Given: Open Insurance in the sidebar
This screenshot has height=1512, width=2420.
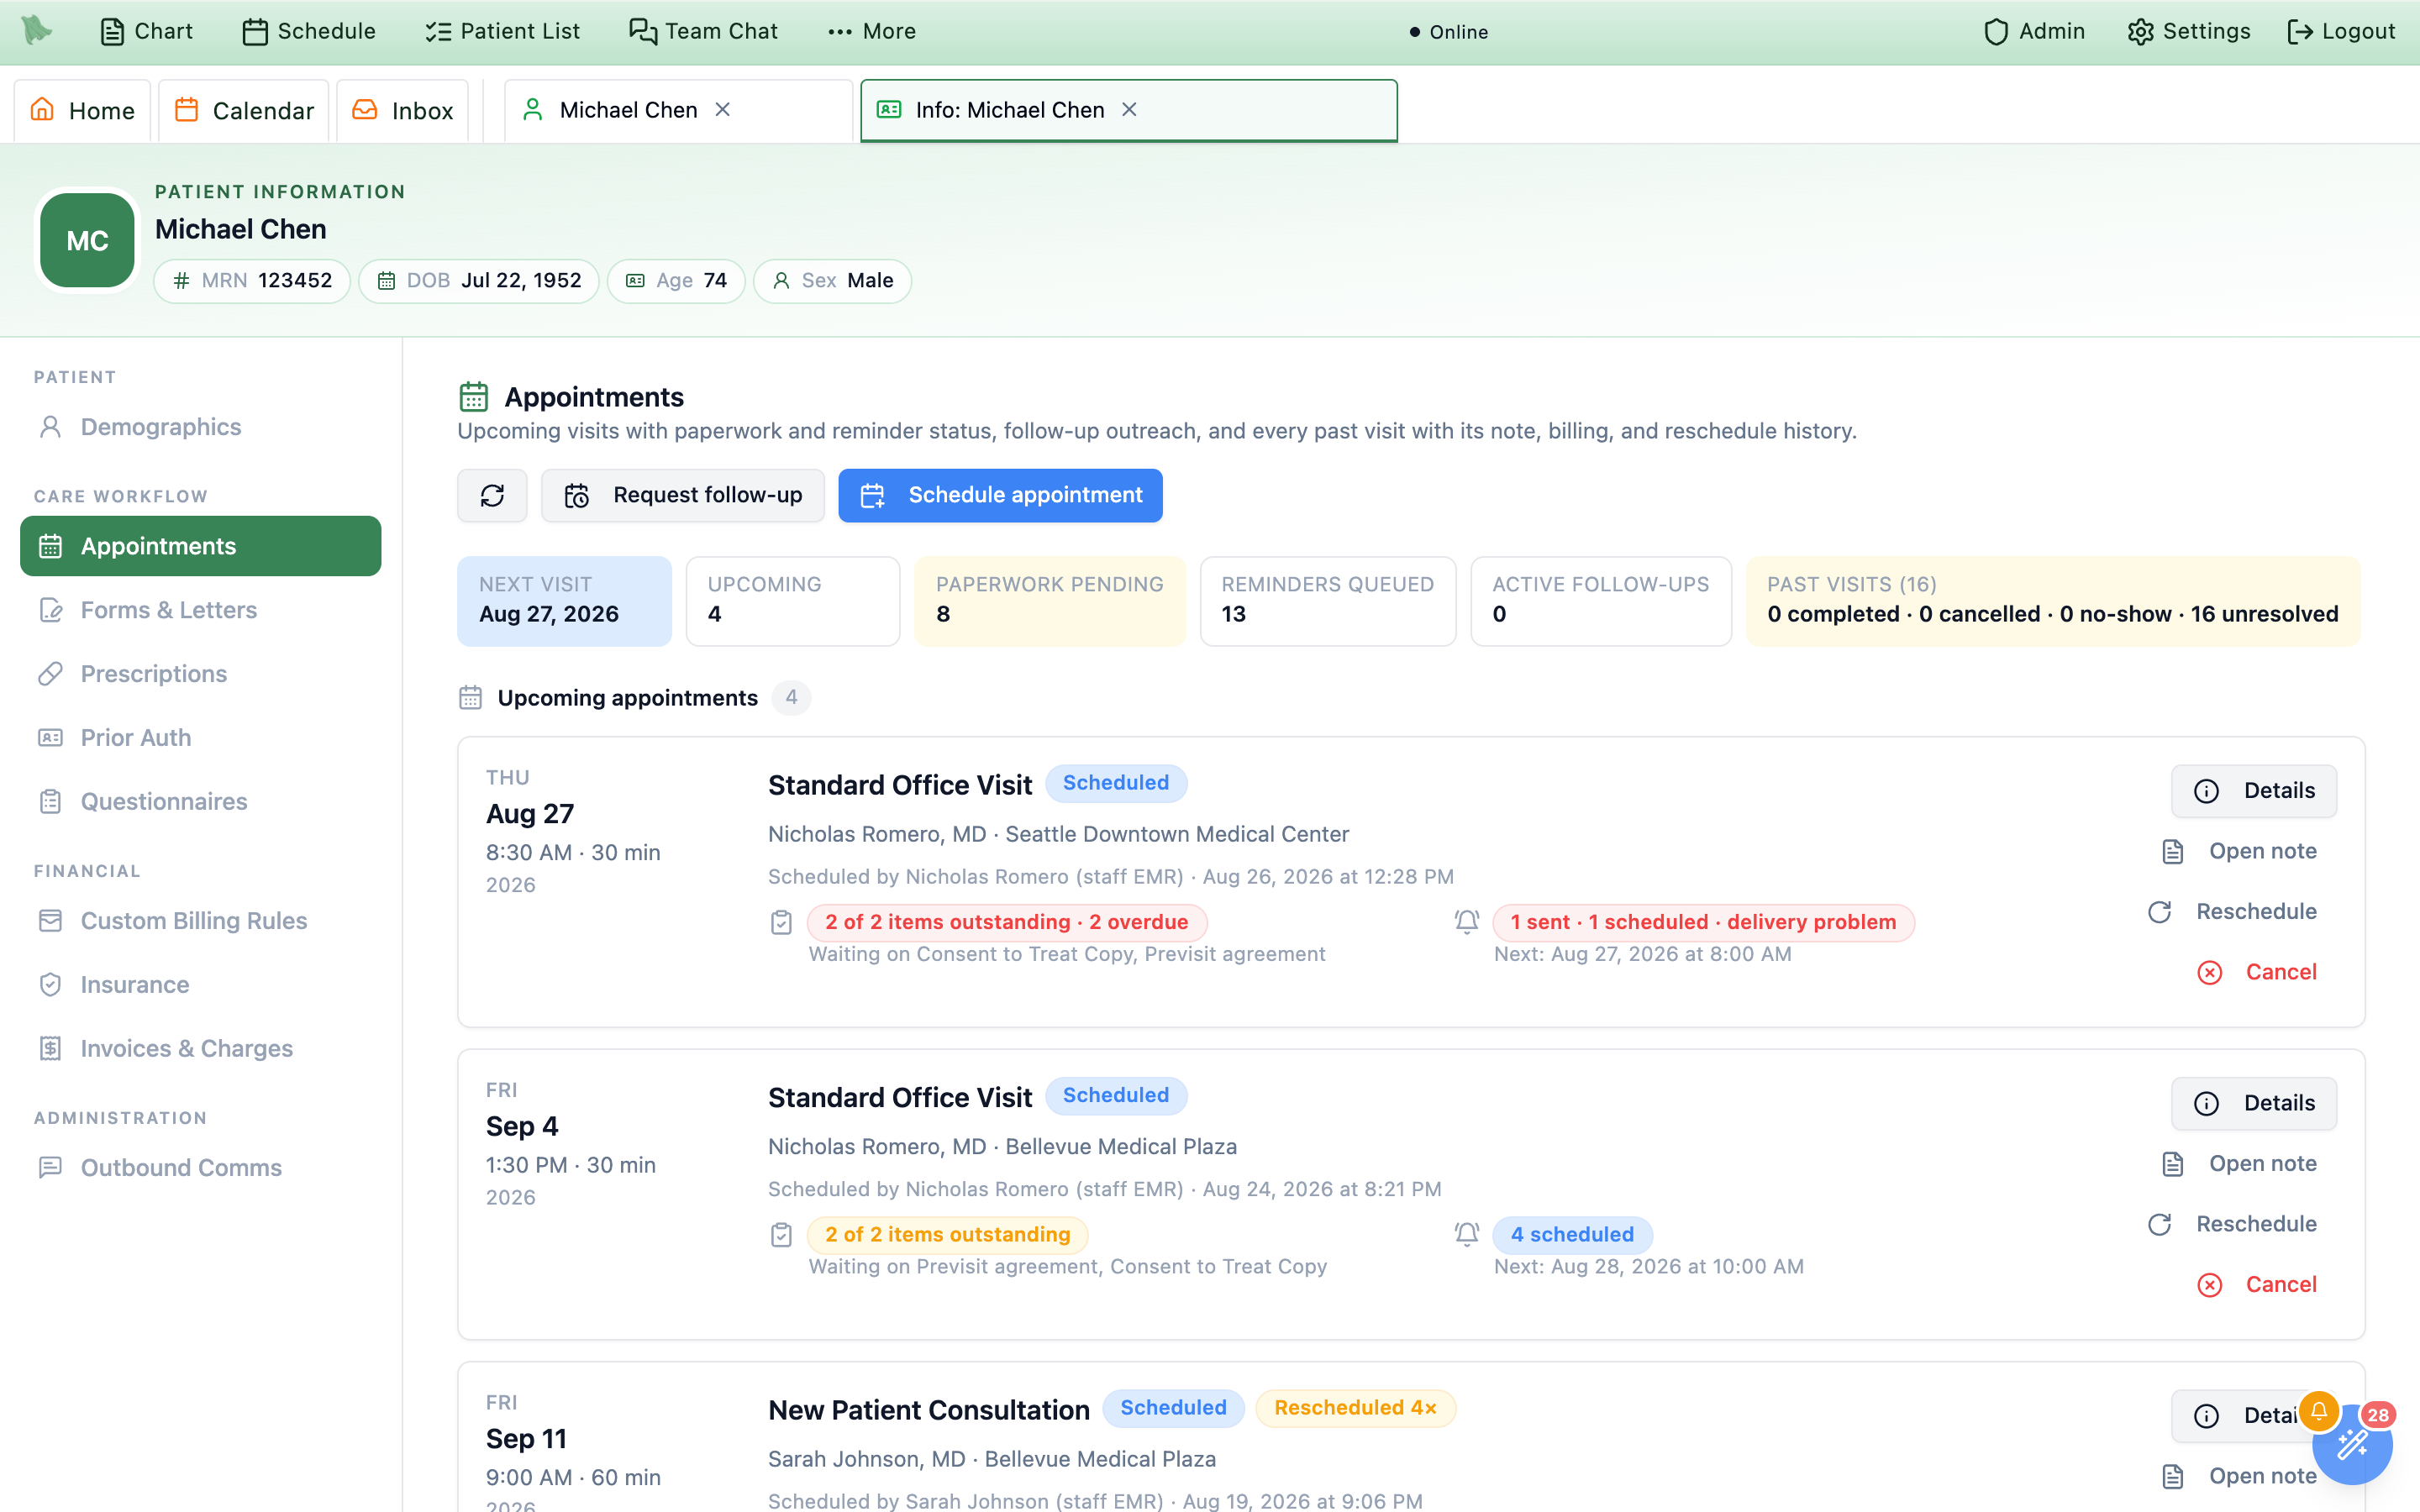Looking at the screenshot, I should click(x=200, y=985).
